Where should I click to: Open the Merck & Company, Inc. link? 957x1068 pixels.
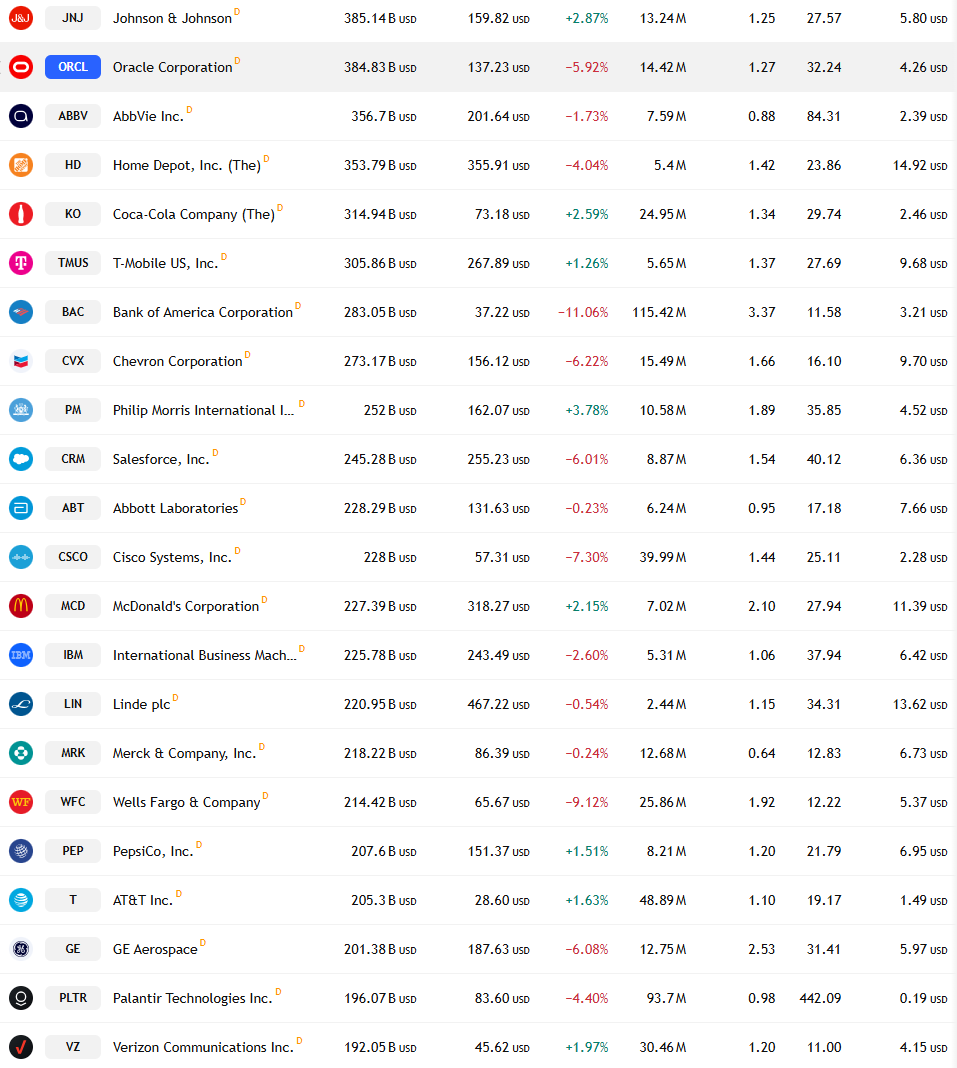coord(185,754)
